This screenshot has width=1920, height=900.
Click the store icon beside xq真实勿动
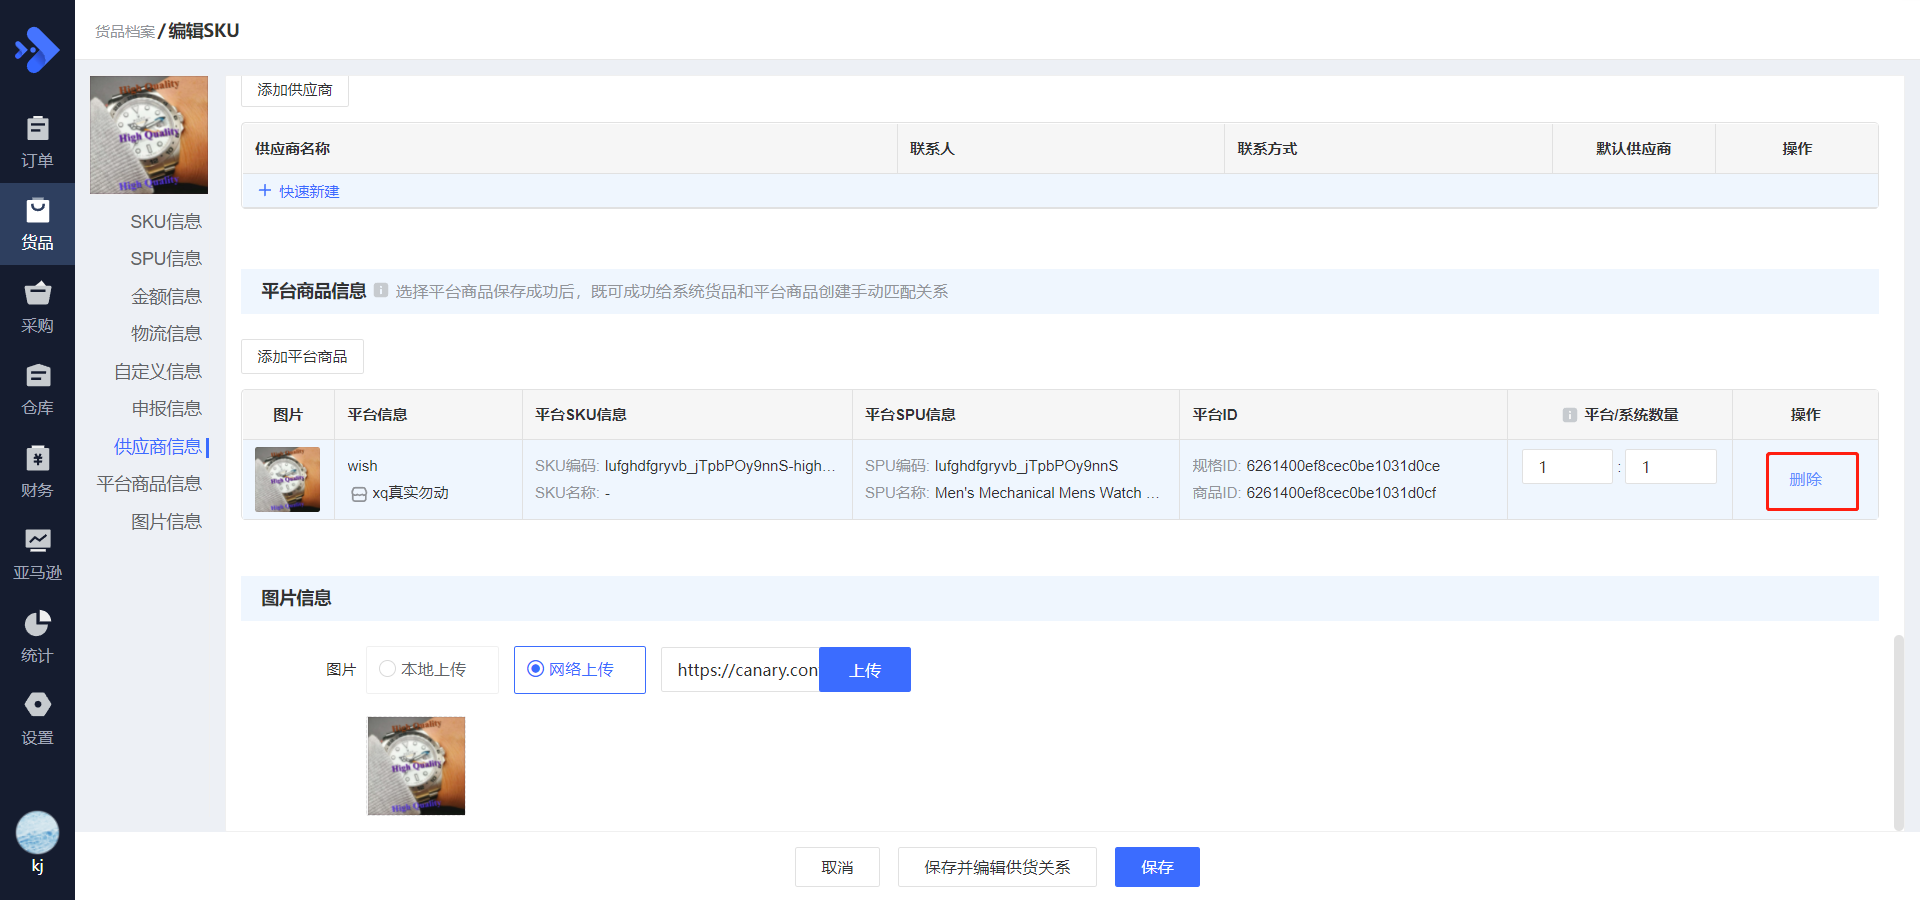[359, 494]
